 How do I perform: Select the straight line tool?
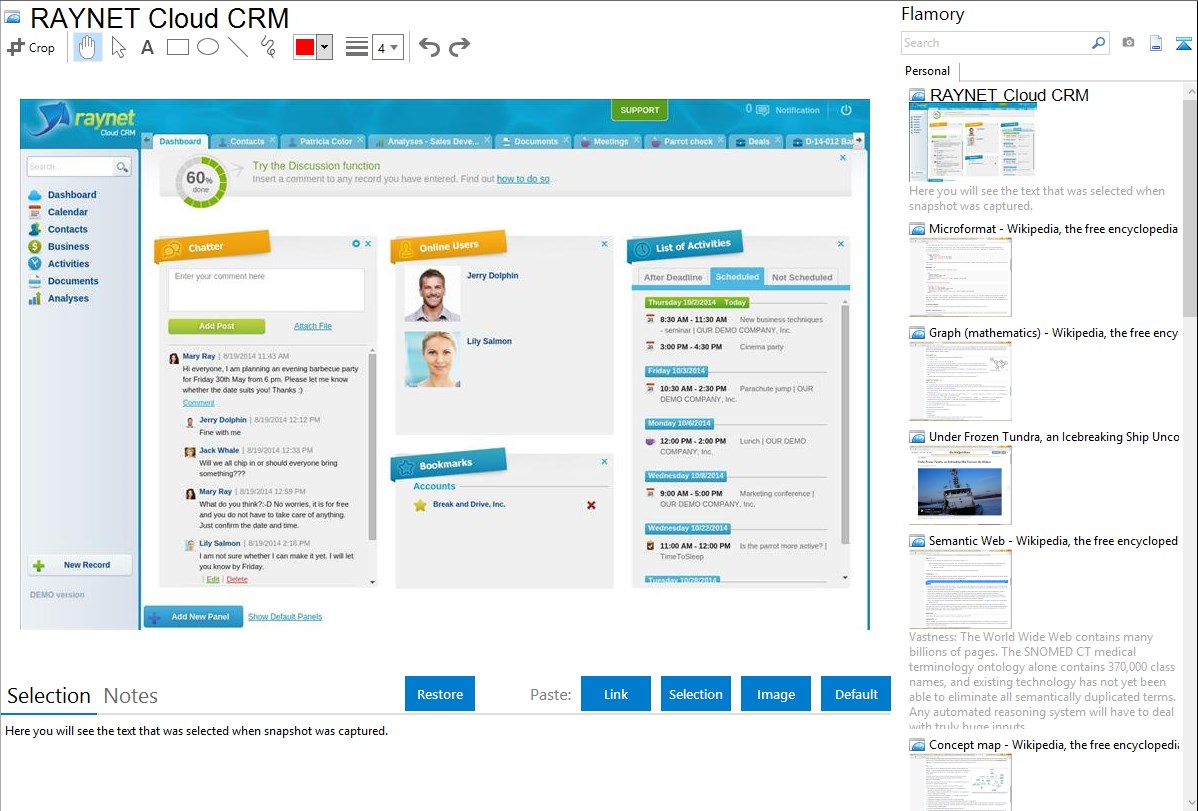click(x=238, y=47)
